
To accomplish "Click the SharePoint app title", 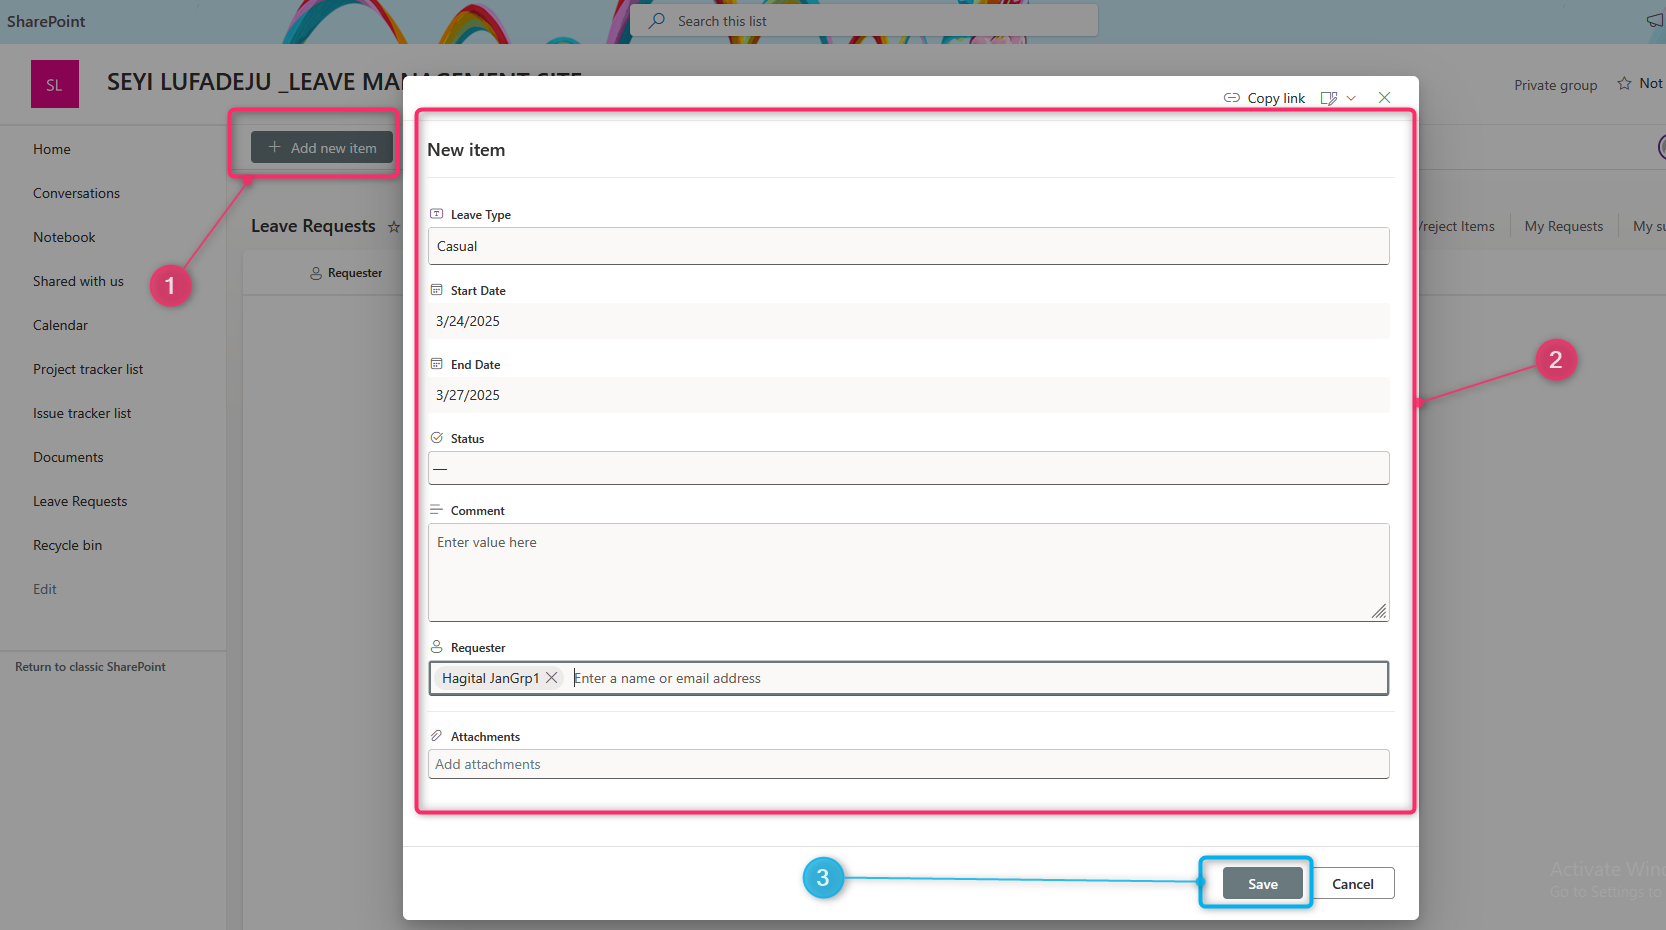I will pyautogui.click(x=46, y=21).
